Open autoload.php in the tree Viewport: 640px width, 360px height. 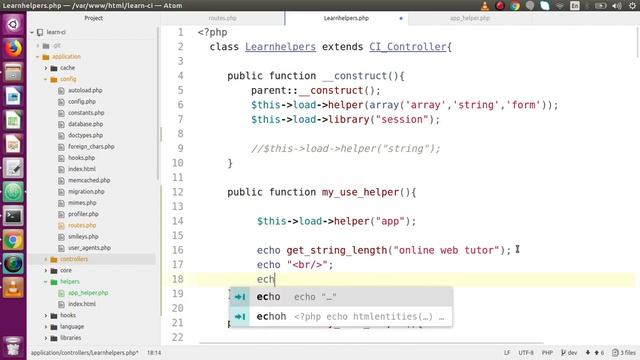point(85,91)
